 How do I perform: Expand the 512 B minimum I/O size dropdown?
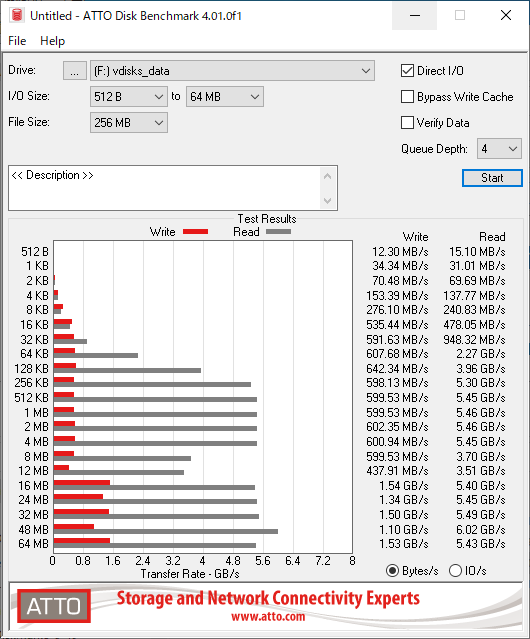[129, 97]
